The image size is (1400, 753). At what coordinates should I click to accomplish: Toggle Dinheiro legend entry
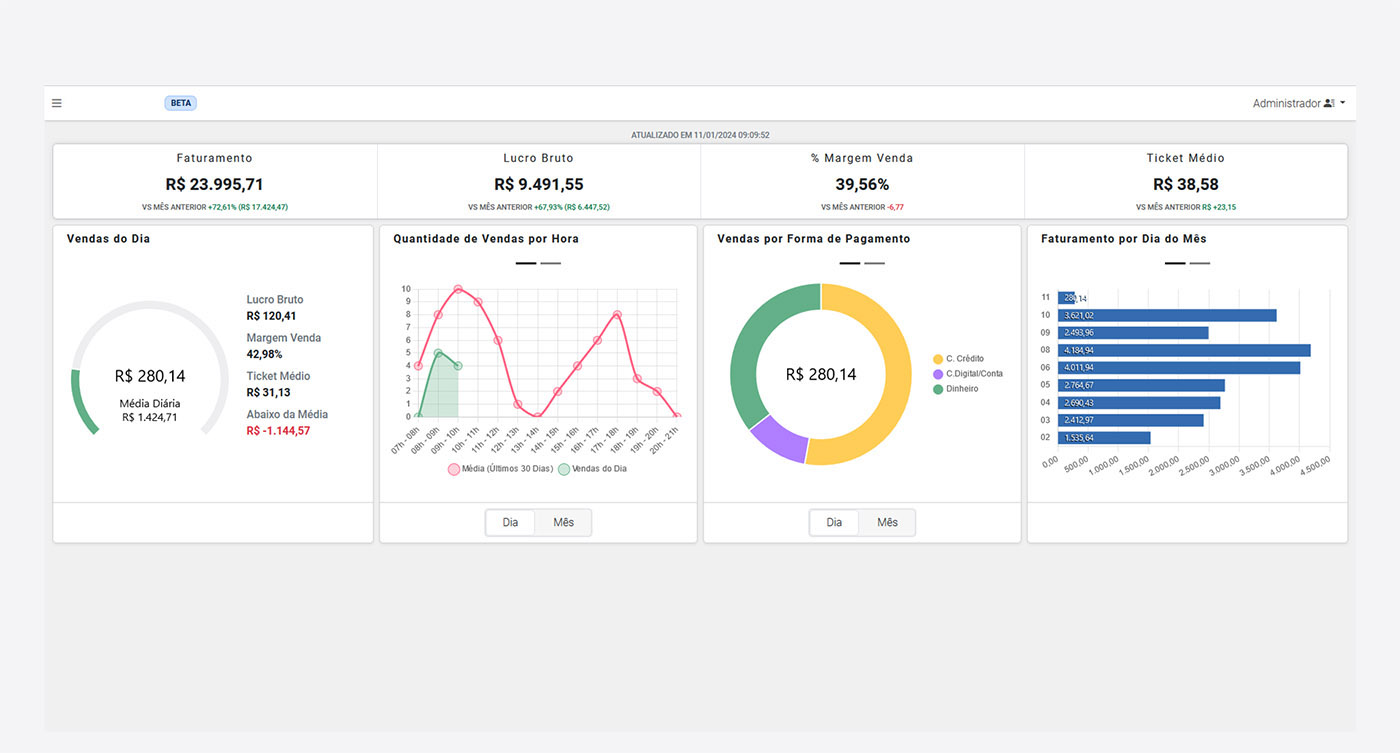956,388
